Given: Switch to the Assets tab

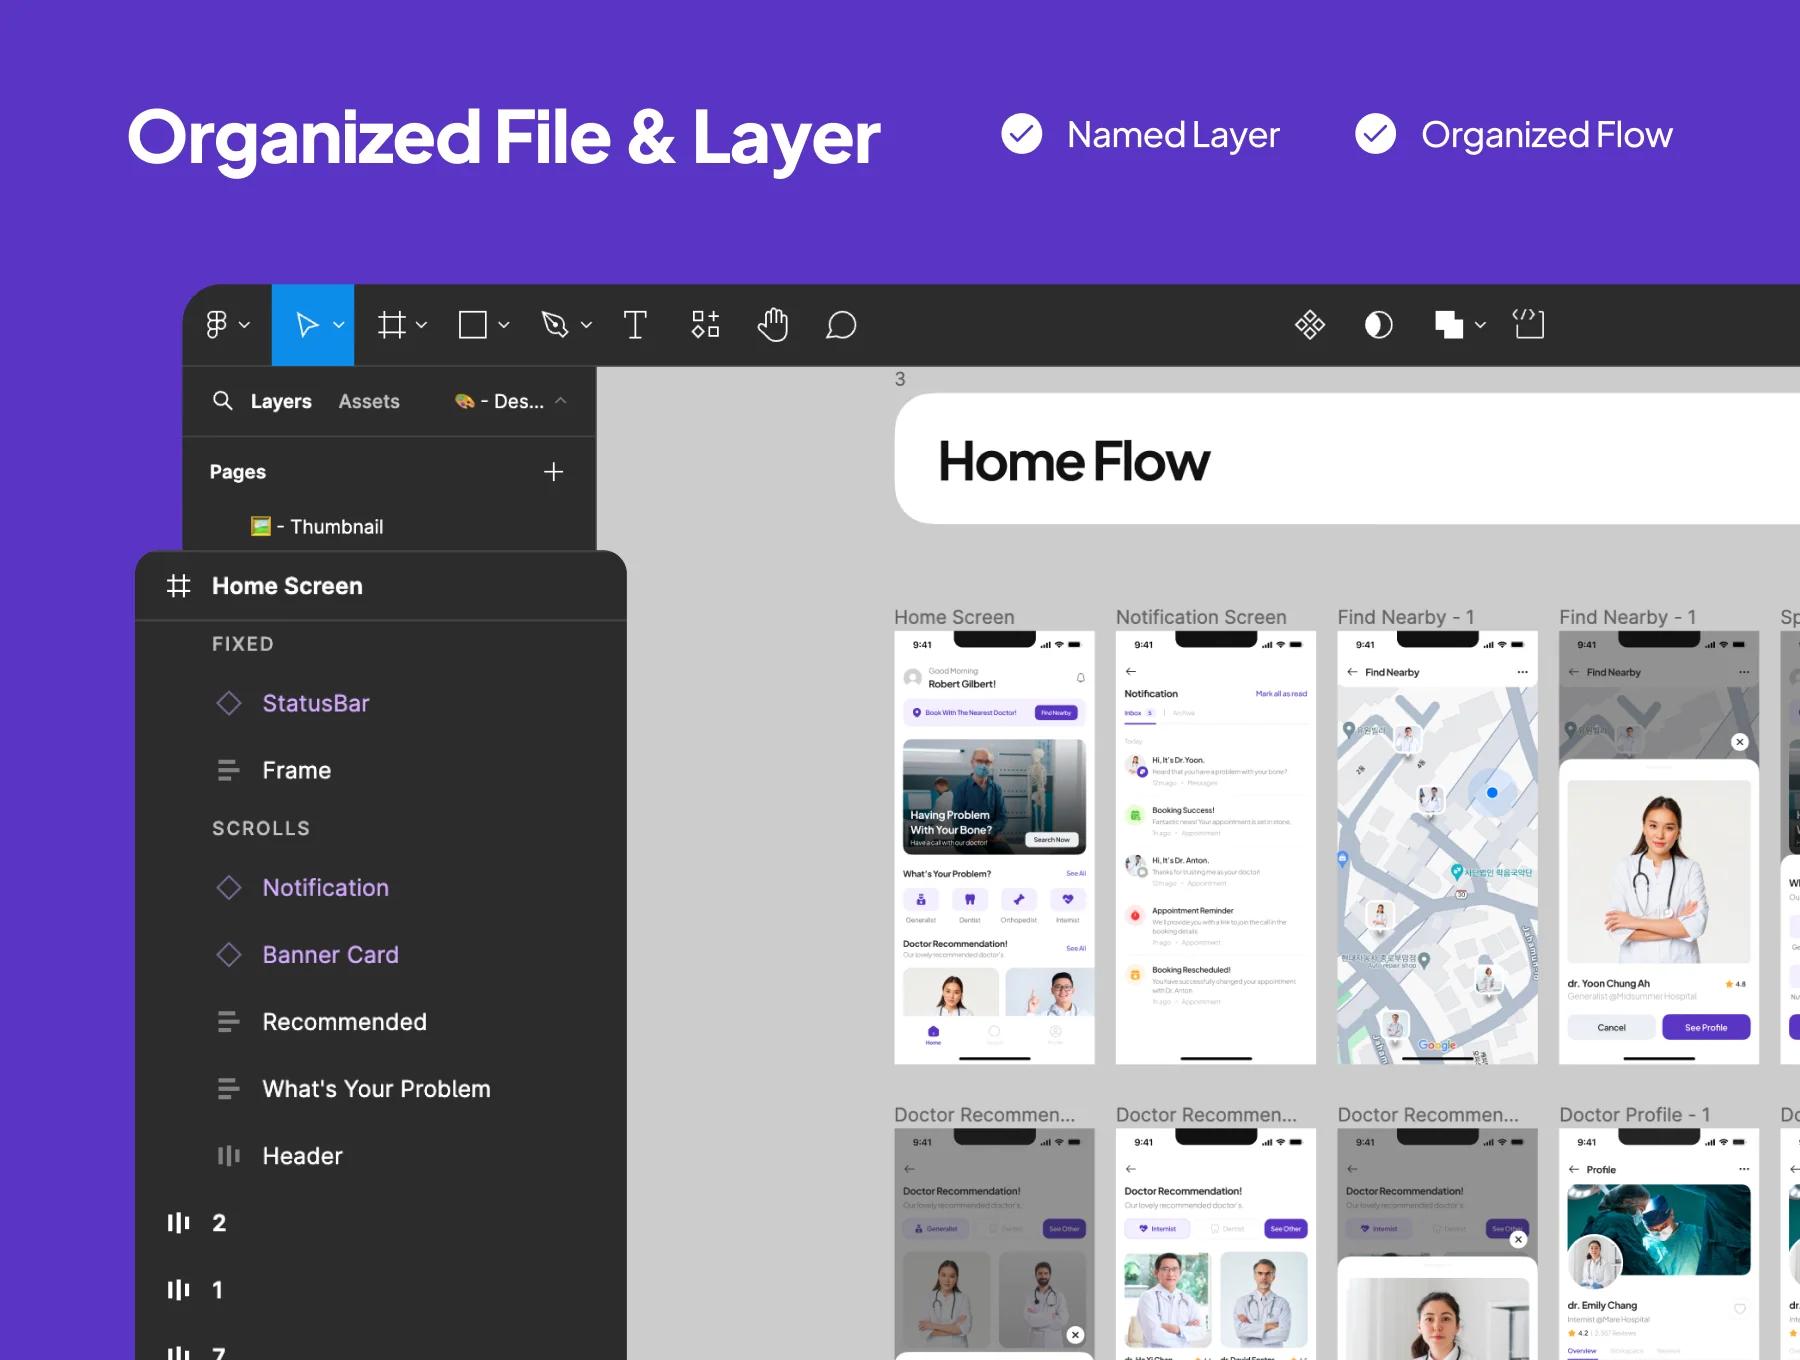Looking at the screenshot, I should (369, 401).
